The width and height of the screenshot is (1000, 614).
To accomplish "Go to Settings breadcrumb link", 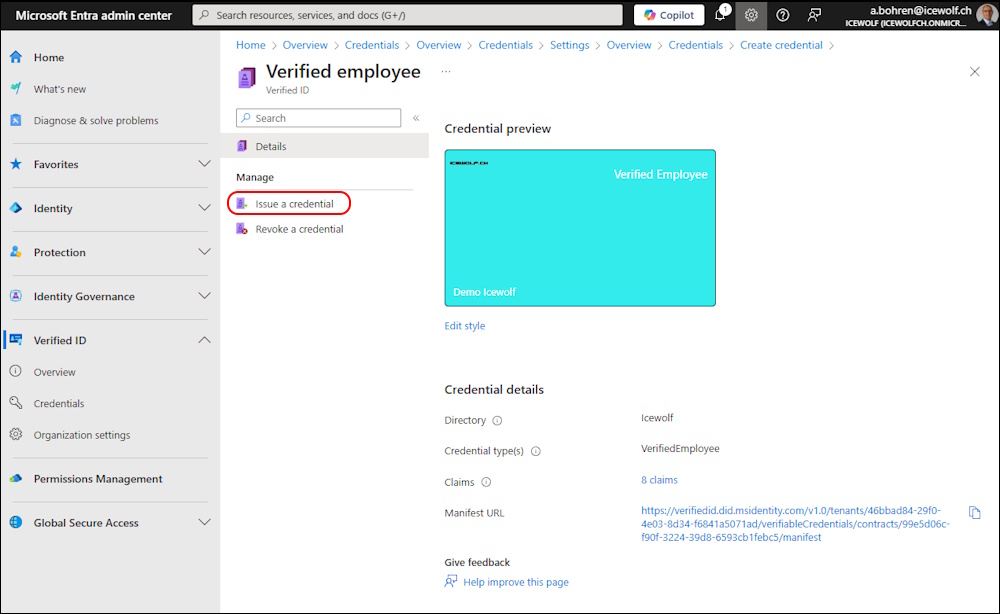I will (x=570, y=45).
